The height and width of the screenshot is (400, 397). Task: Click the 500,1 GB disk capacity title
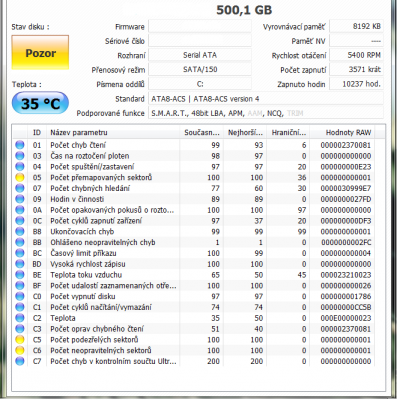click(244, 10)
